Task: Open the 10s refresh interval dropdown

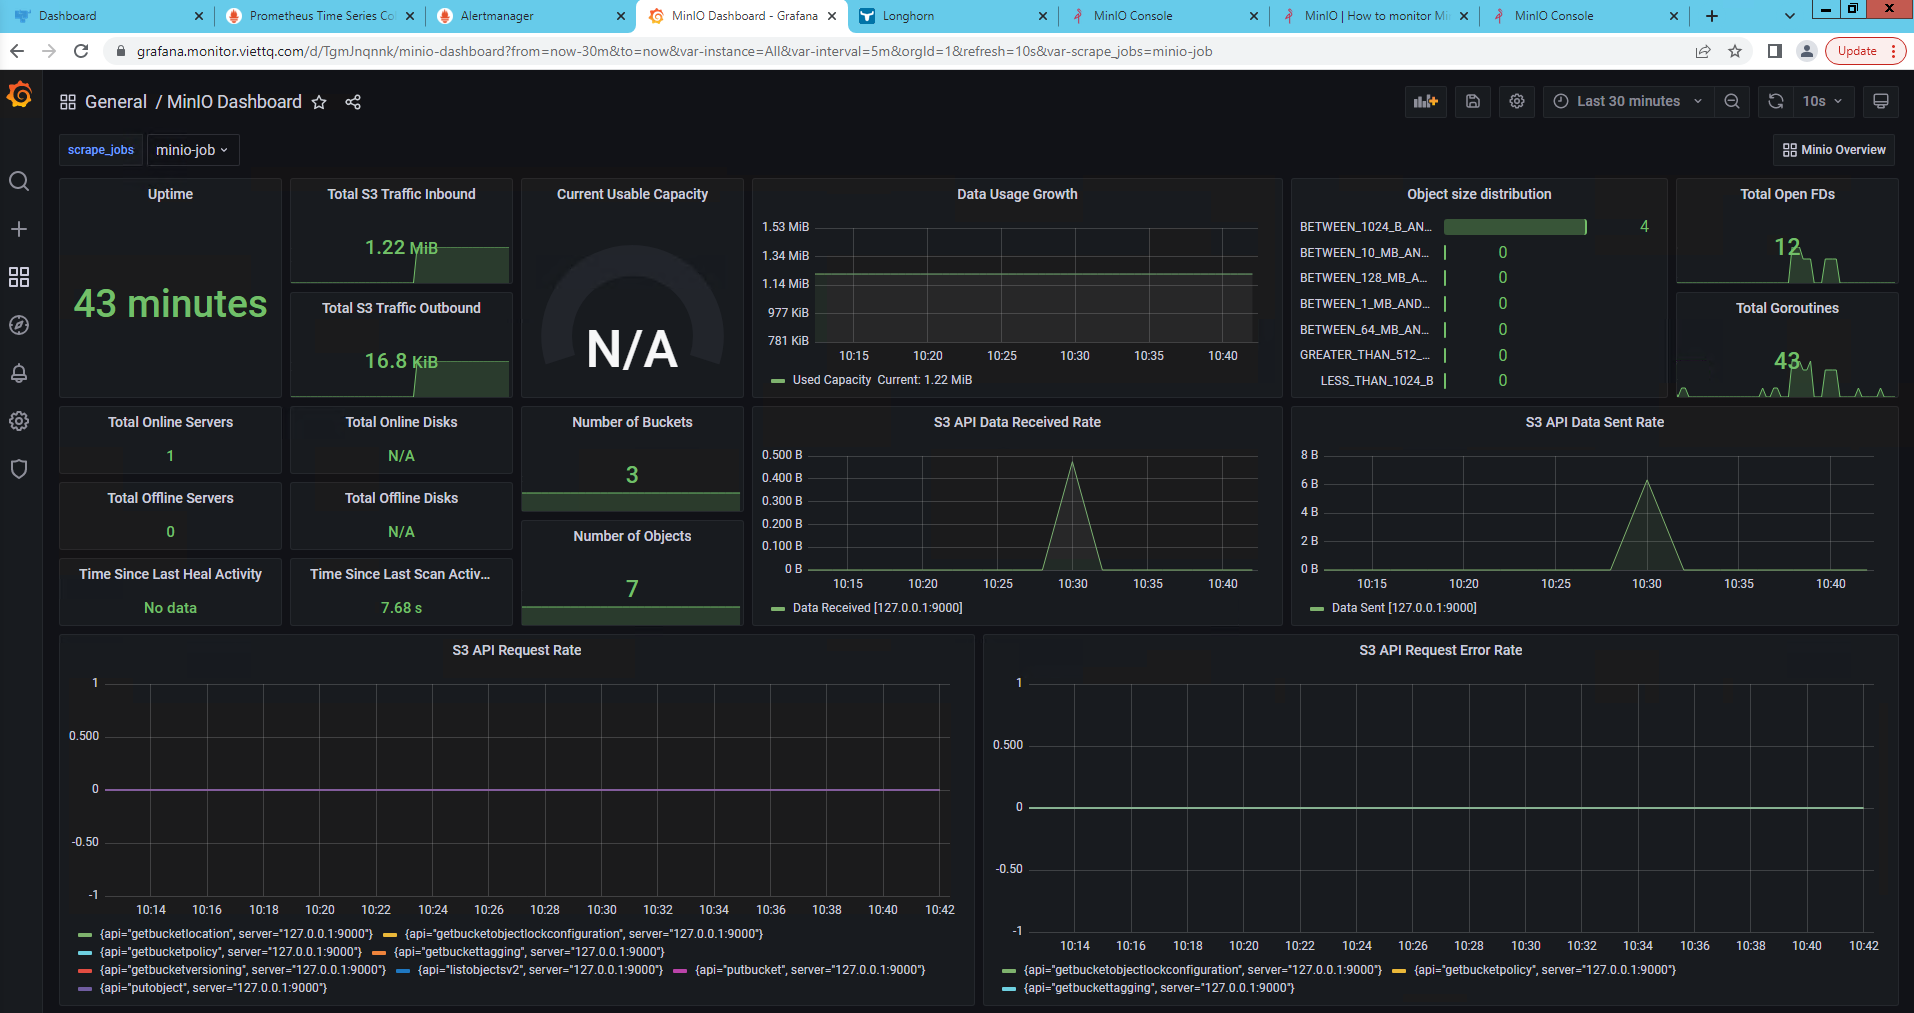Action: 1820,101
